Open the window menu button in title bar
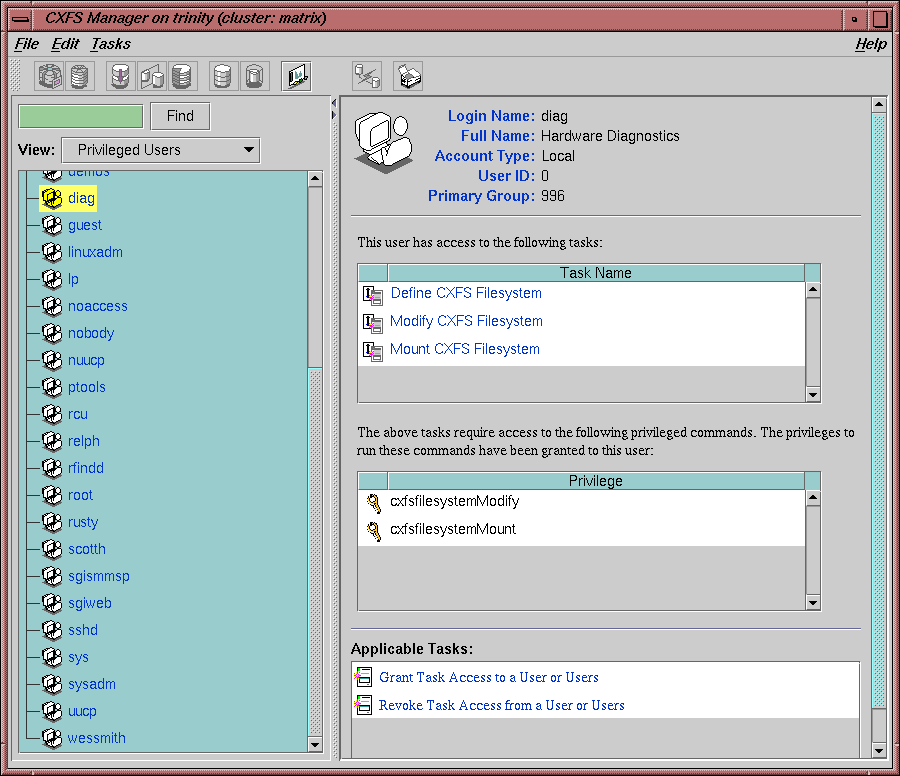 click(21, 19)
